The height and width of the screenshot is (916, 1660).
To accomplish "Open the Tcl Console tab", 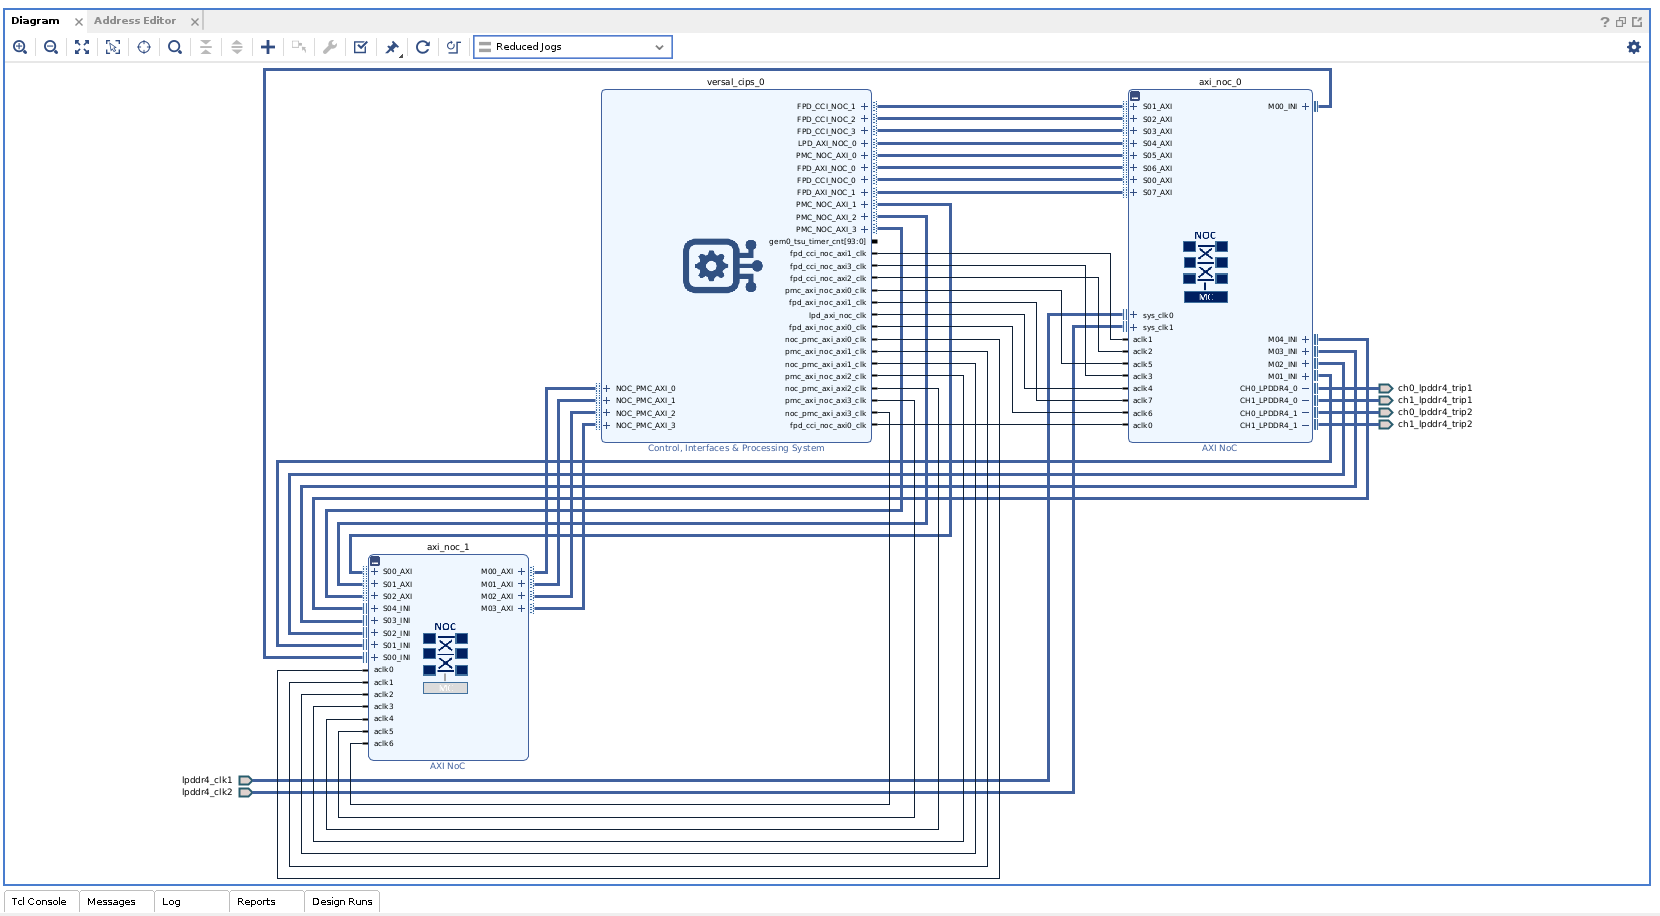I will 39,901.
